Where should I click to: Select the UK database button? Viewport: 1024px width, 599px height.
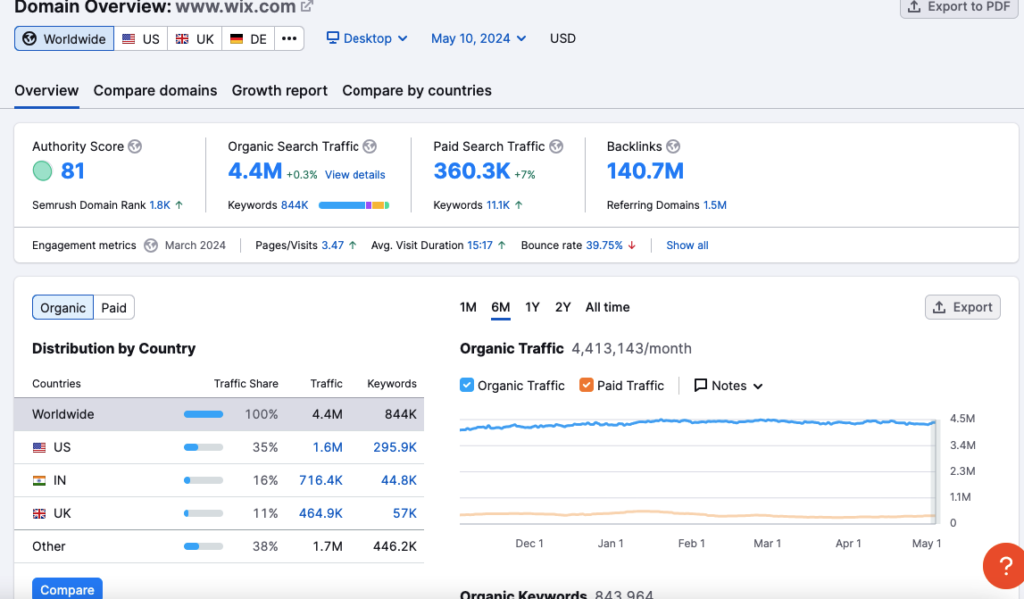[x=195, y=39]
